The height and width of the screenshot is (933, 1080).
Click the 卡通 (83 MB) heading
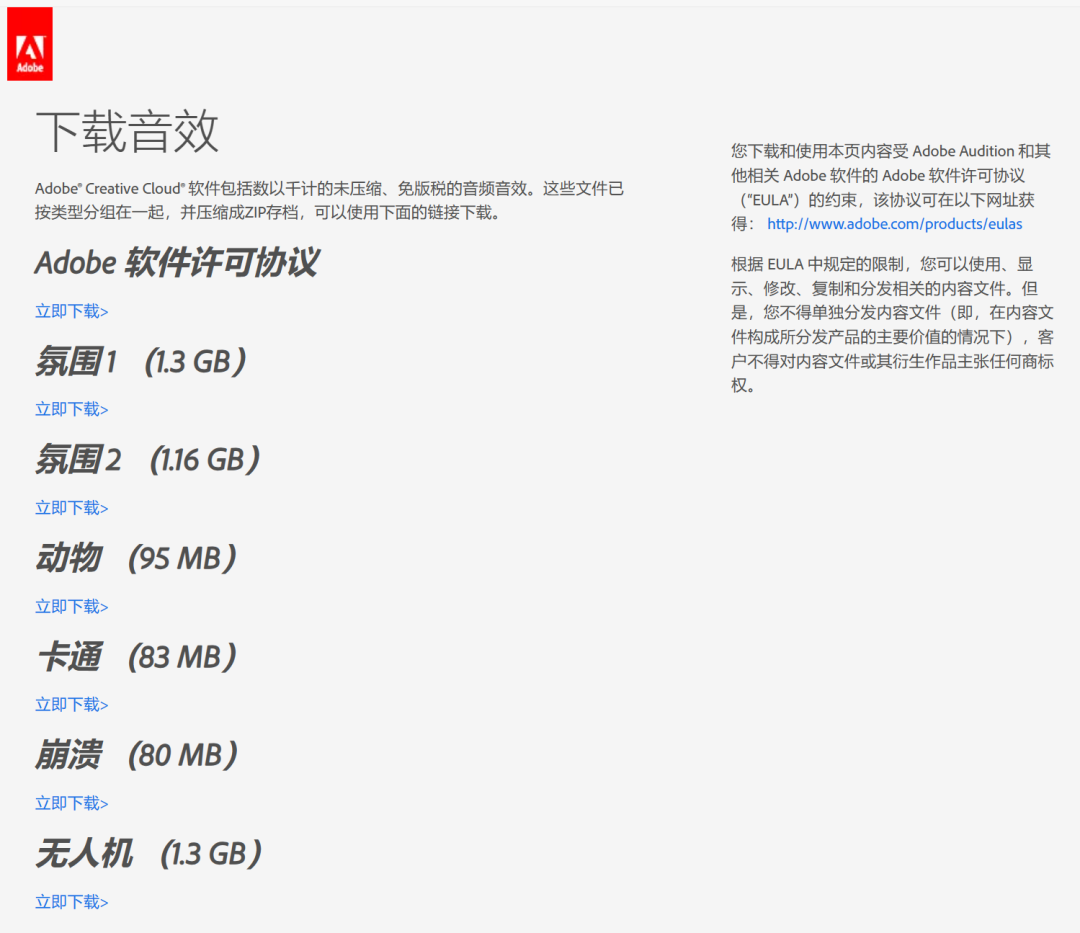[136, 656]
